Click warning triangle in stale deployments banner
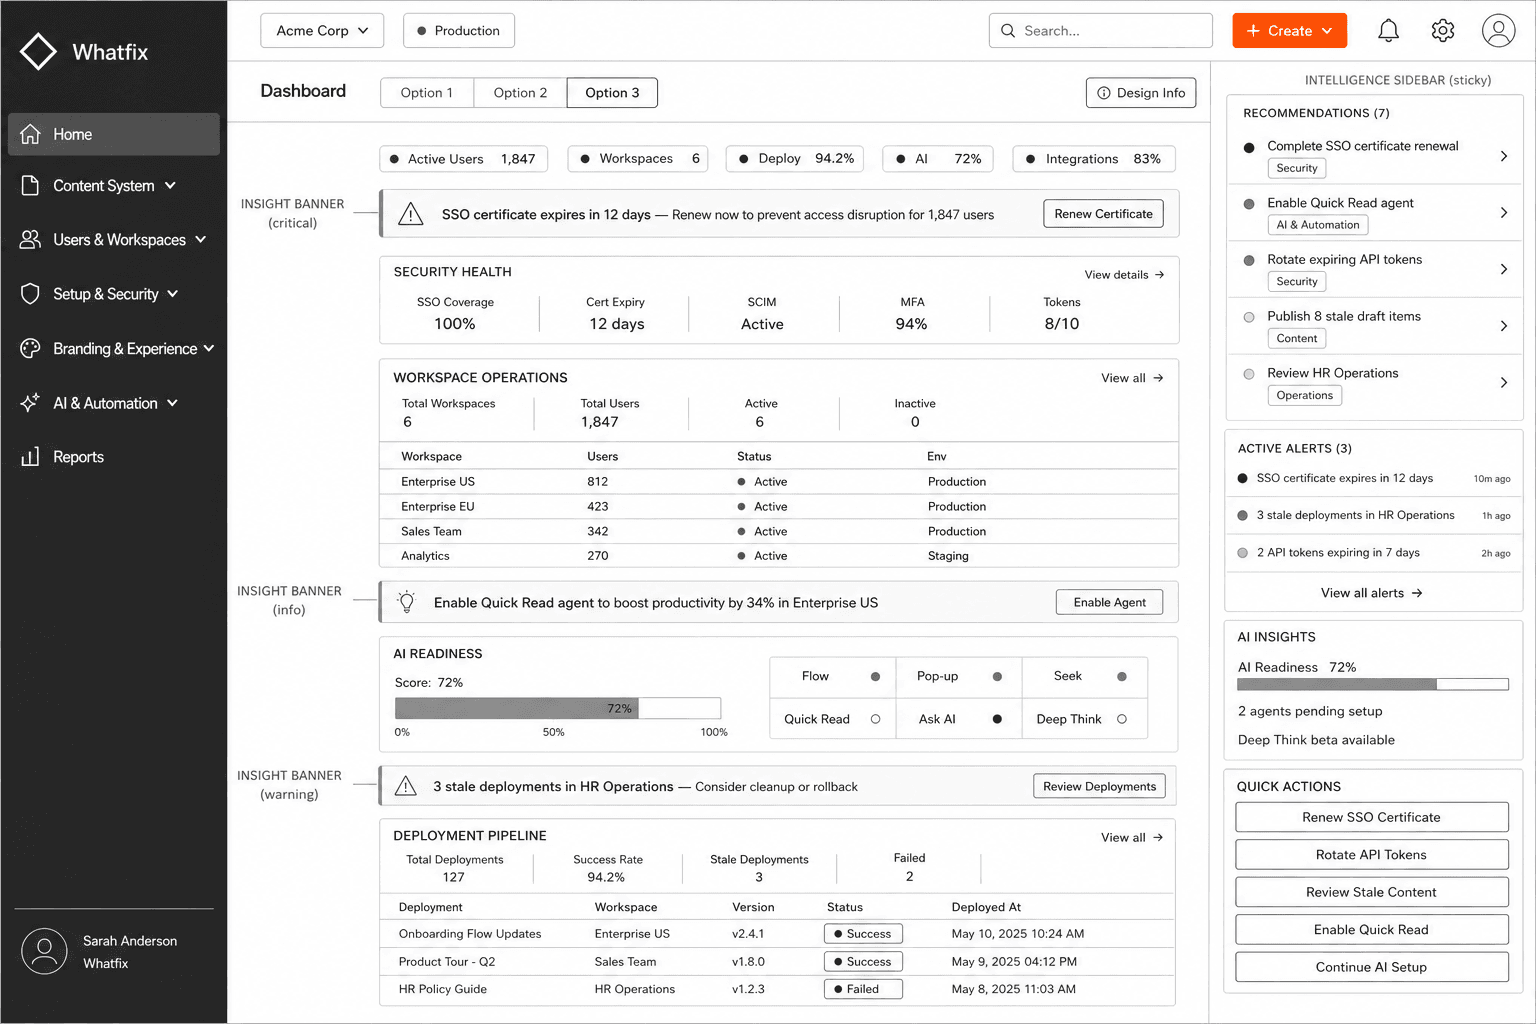Viewport: 1536px width, 1024px height. pos(405,786)
